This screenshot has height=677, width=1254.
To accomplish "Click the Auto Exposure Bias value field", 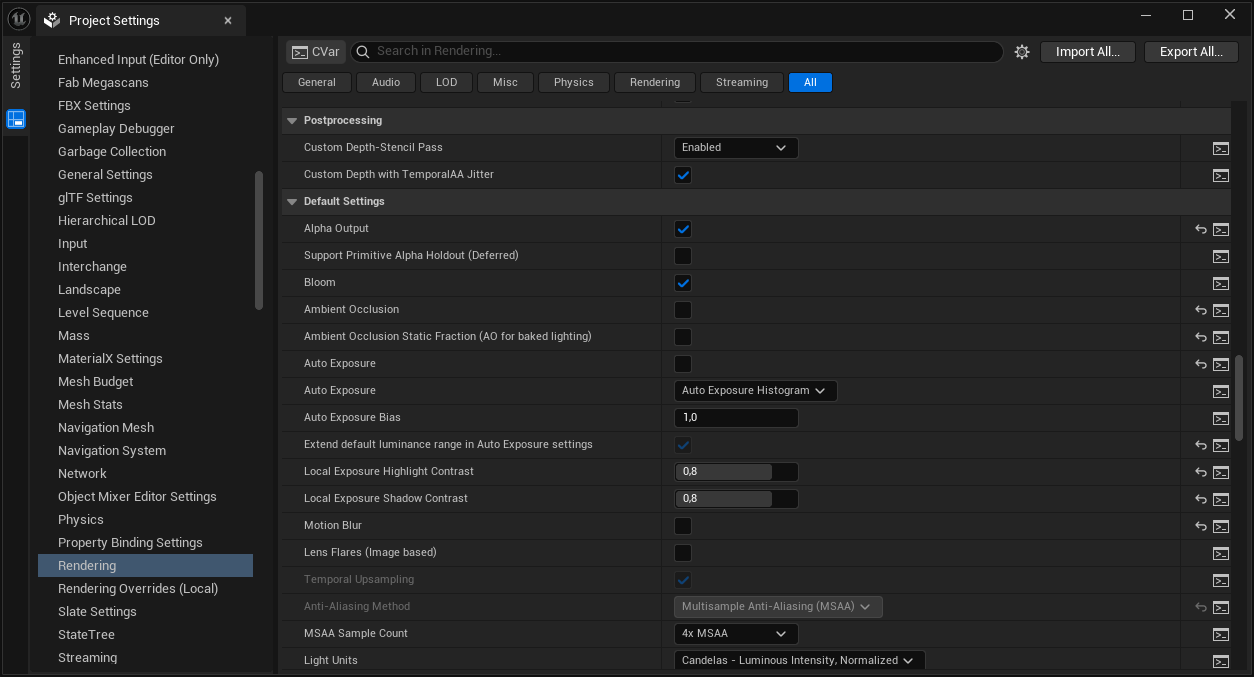I will coord(736,418).
